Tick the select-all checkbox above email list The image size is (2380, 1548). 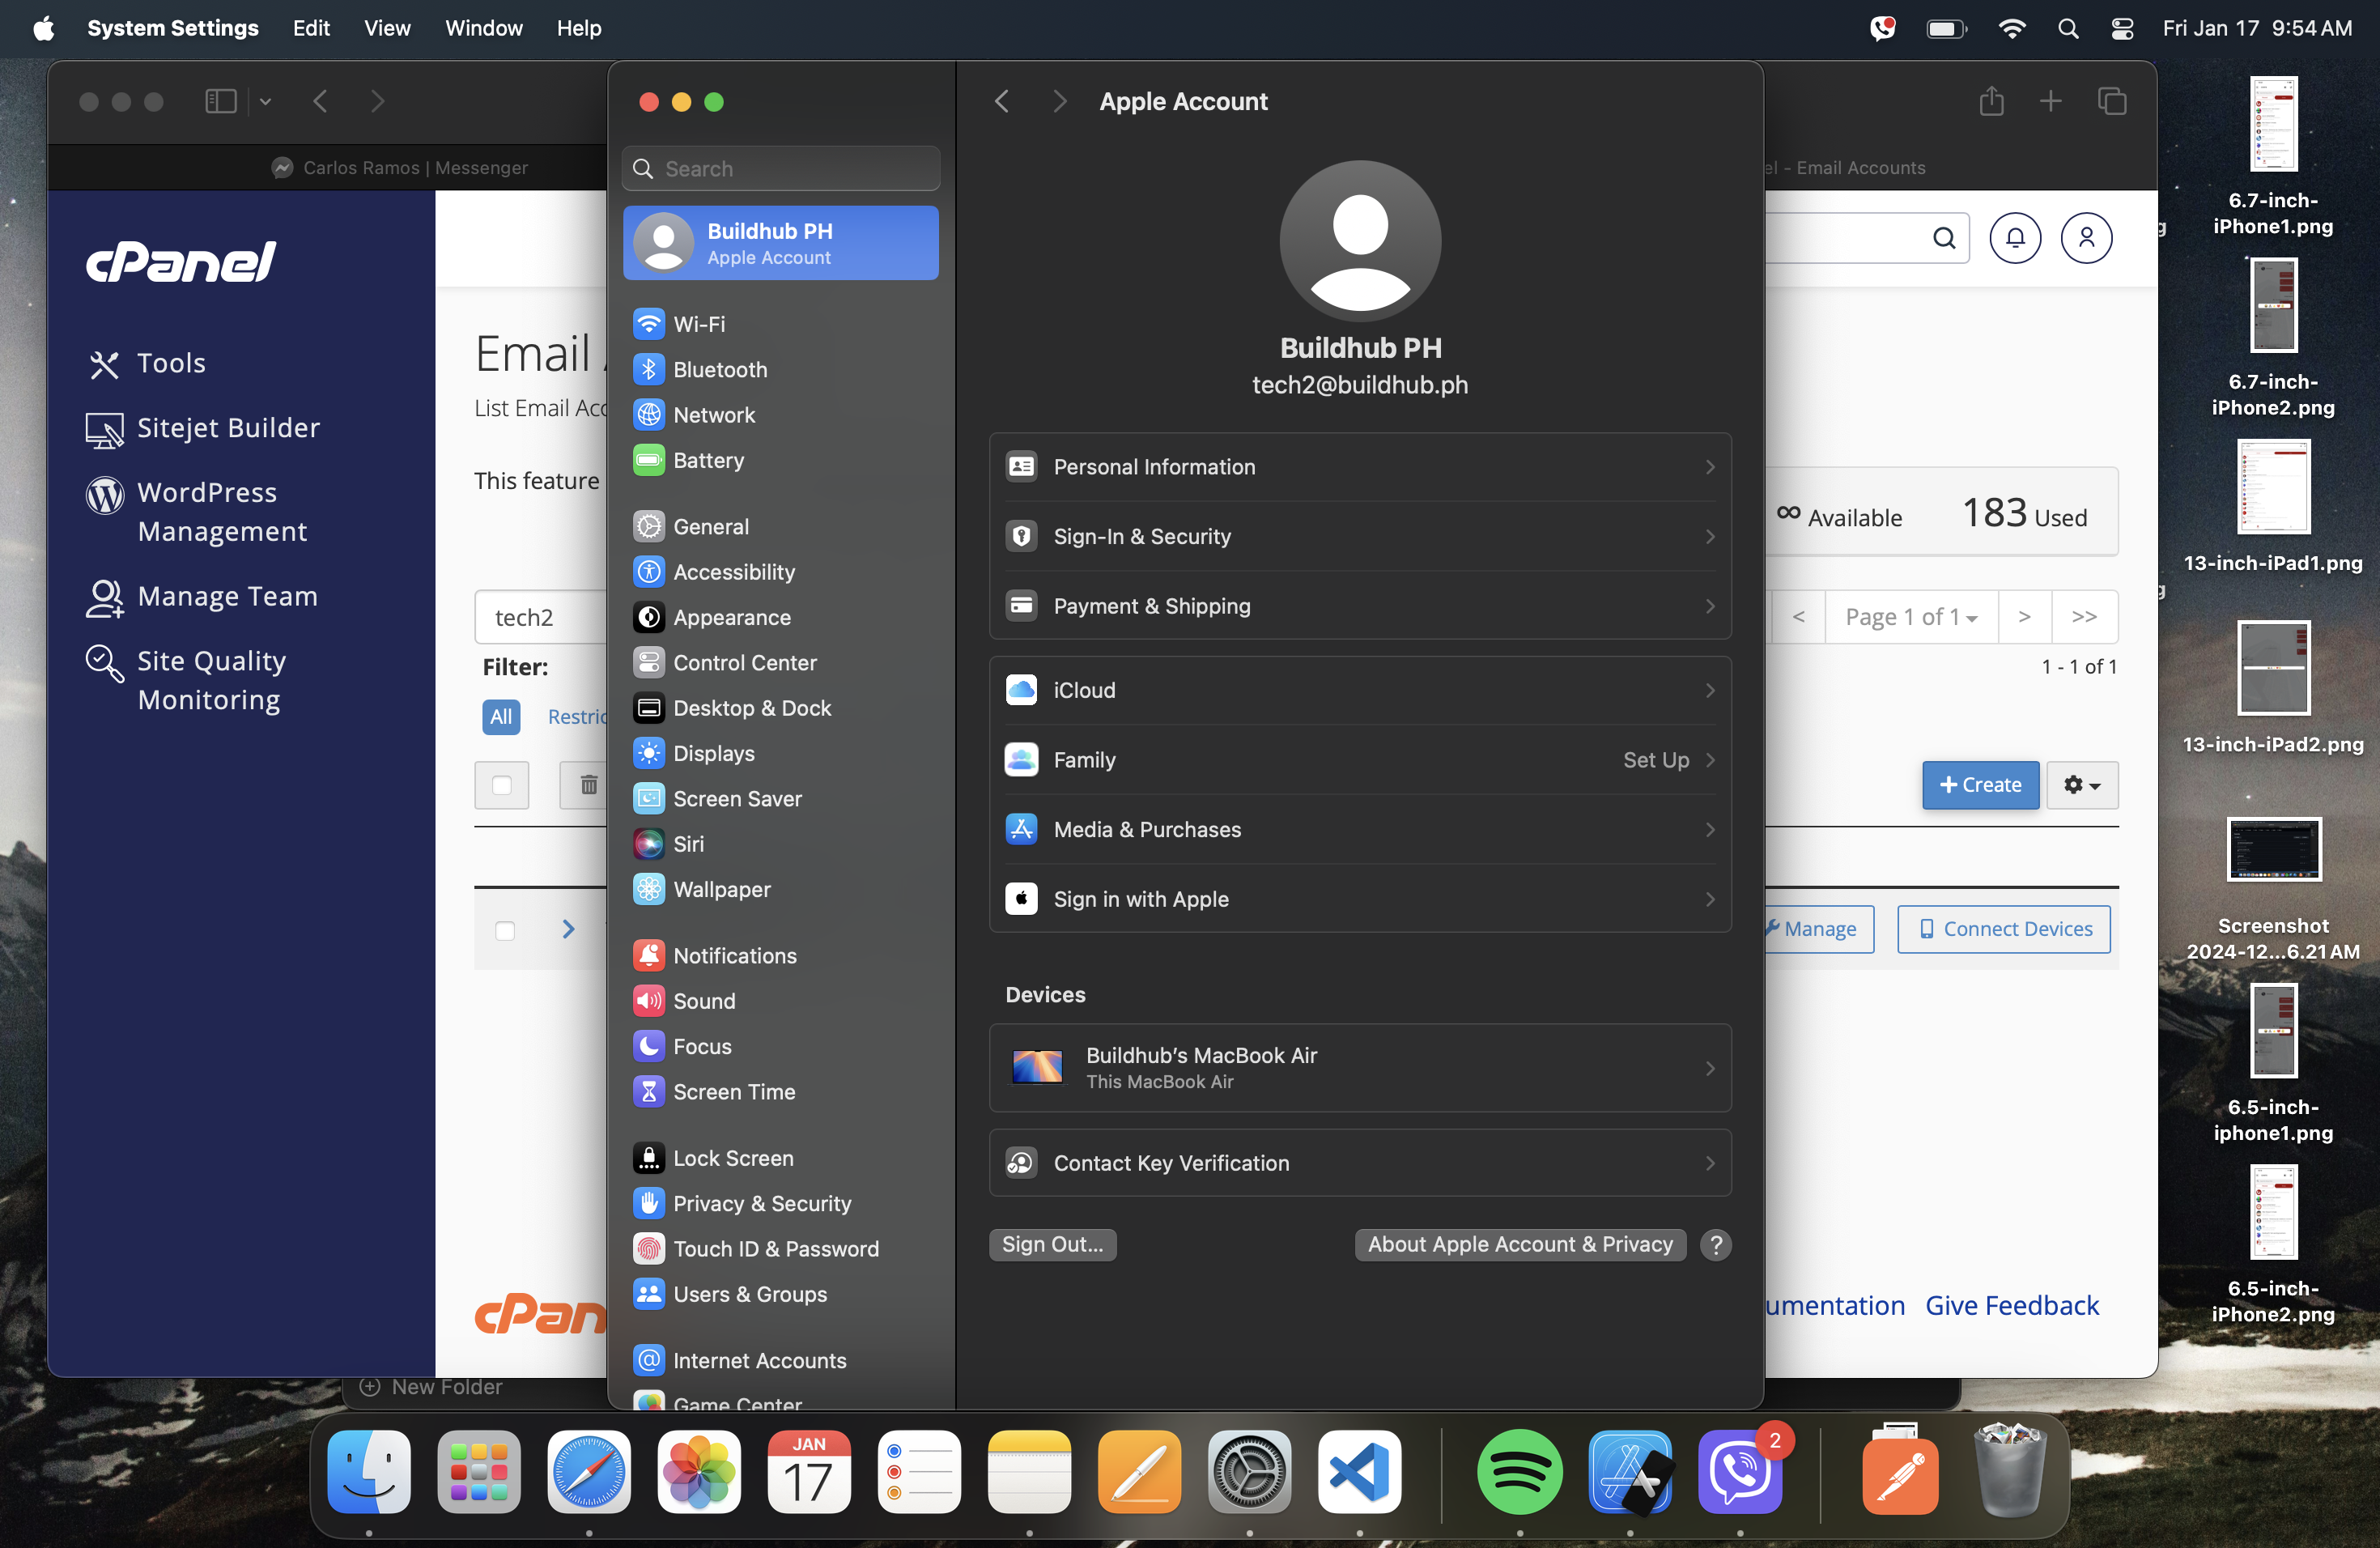[x=502, y=785]
